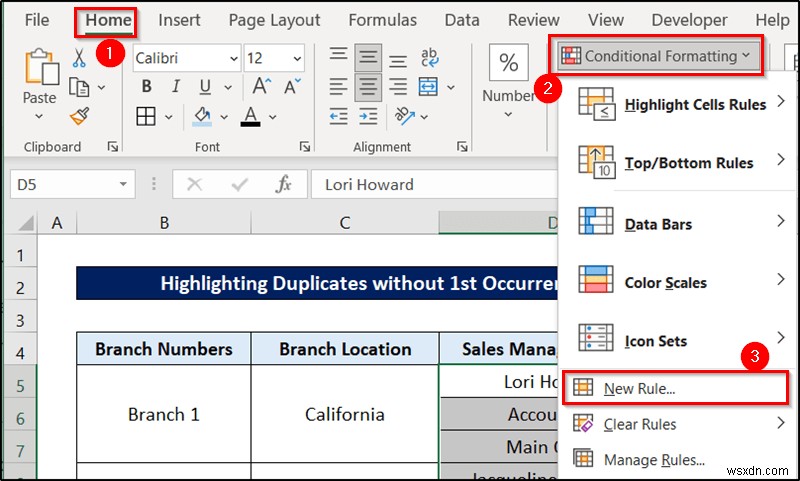The height and width of the screenshot is (481, 800).
Task: Click the Cut scissors icon
Action: (79, 58)
